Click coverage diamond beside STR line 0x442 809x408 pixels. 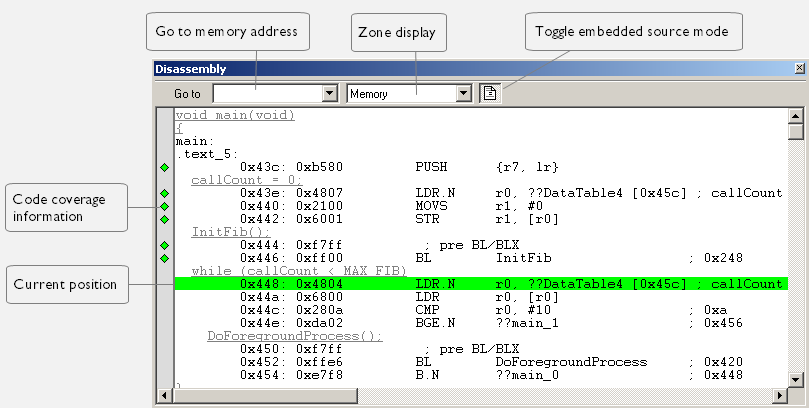[164, 219]
